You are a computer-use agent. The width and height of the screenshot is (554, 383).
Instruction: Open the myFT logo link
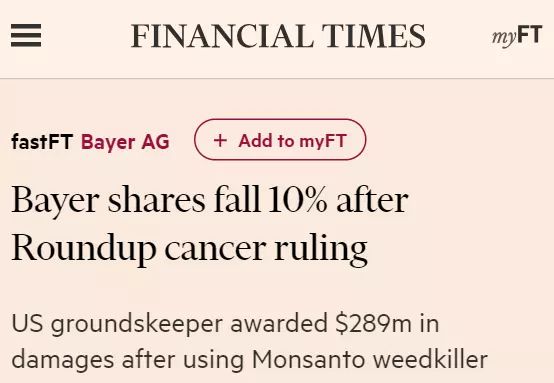click(x=517, y=36)
